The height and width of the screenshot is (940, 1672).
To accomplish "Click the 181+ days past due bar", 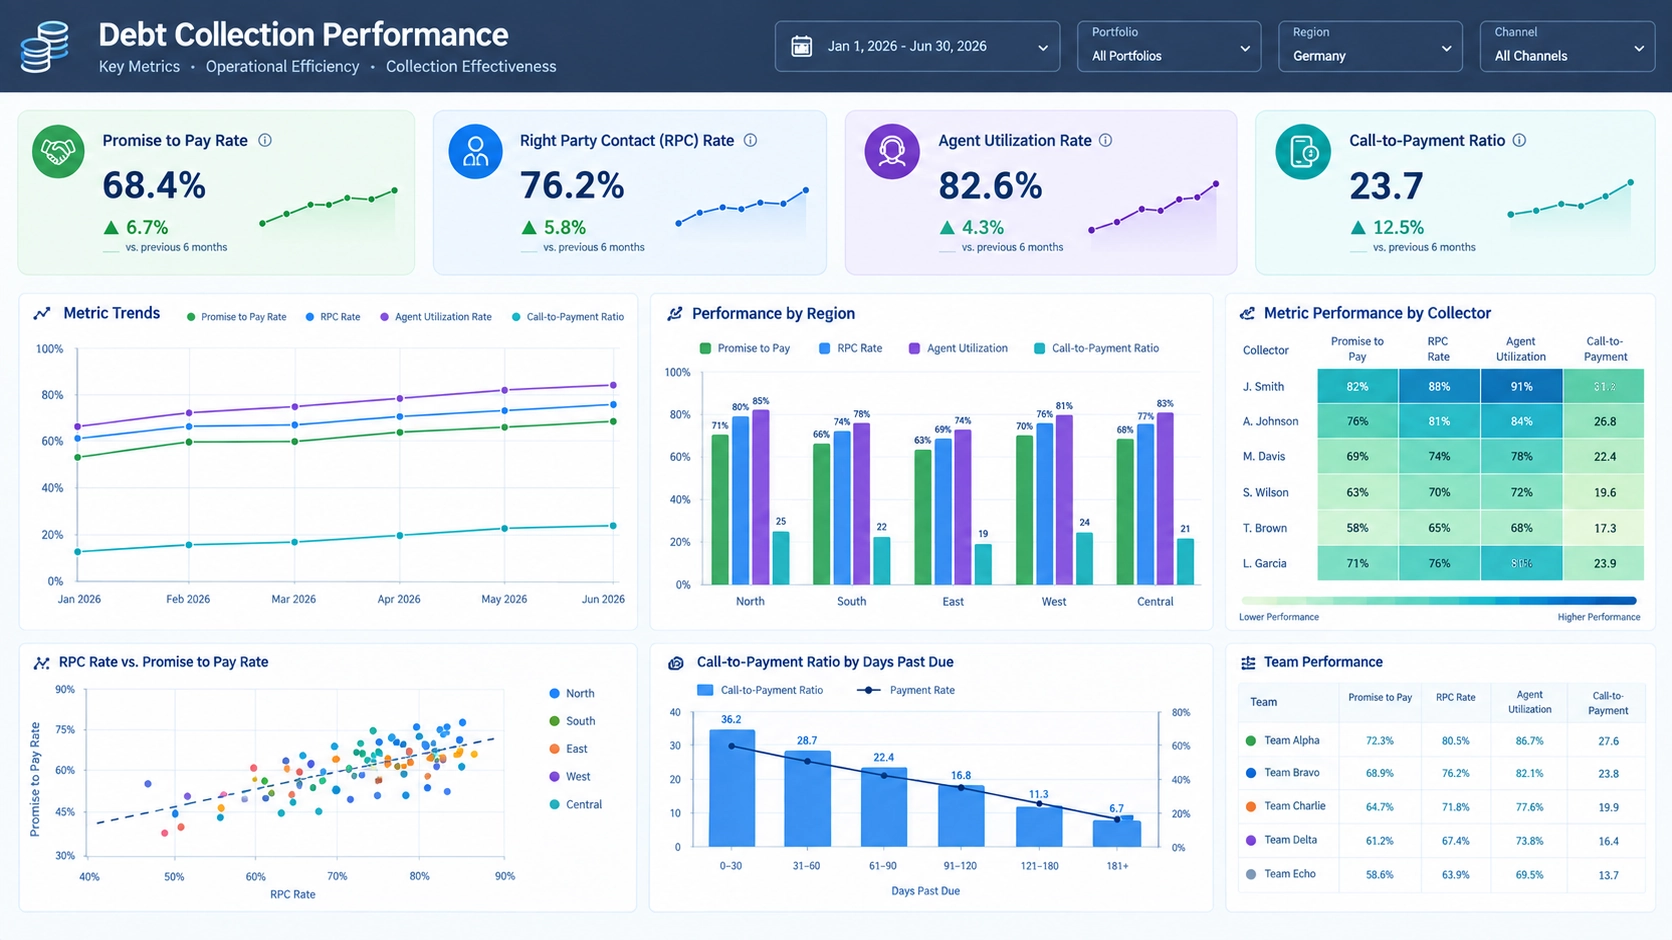I will point(1117,832).
